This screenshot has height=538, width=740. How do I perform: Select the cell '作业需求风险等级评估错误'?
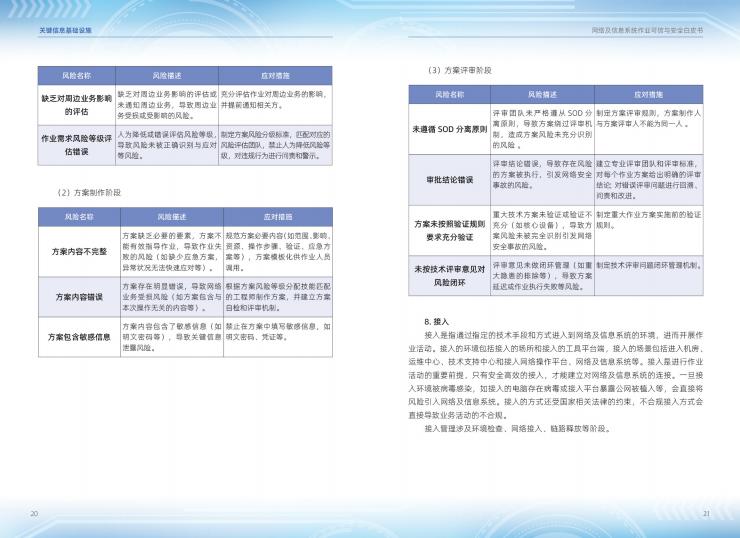(x=76, y=145)
